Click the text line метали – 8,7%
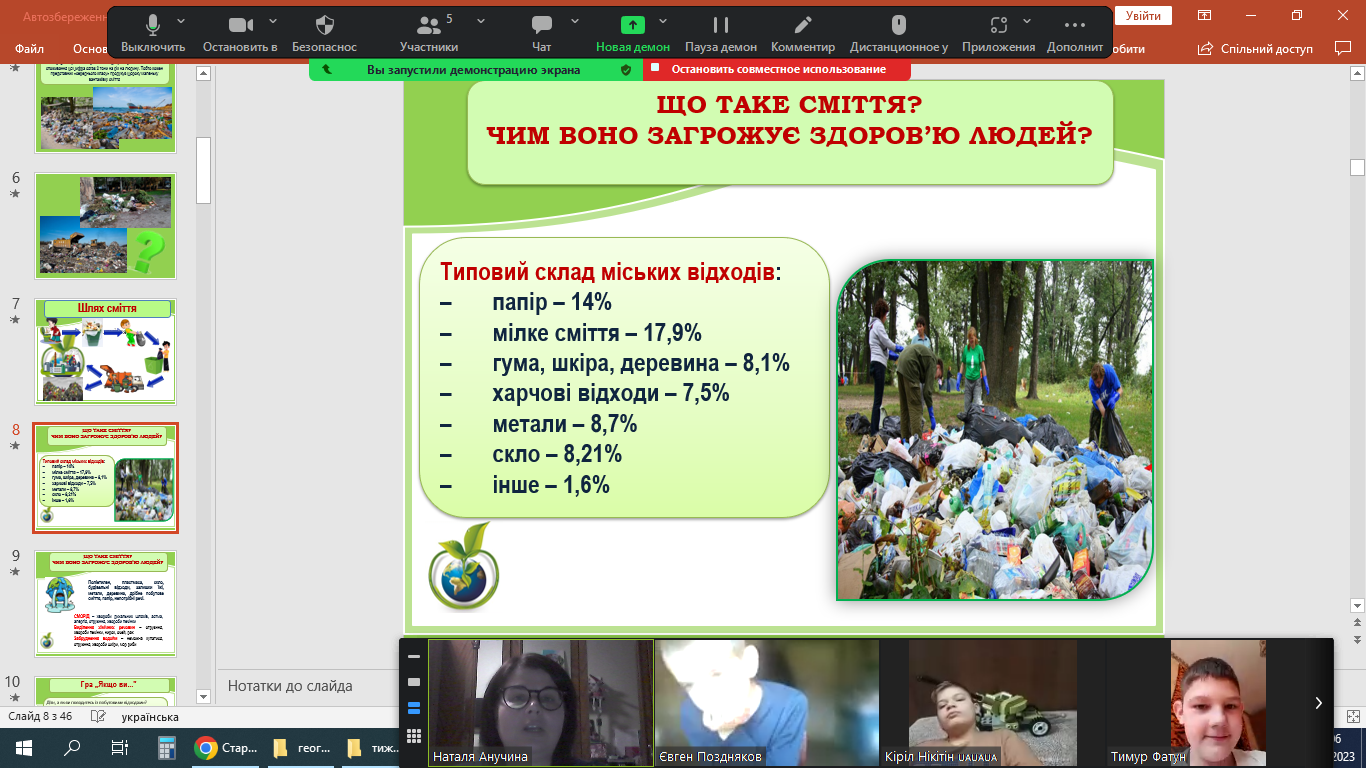The height and width of the screenshot is (768, 1366). point(565,424)
